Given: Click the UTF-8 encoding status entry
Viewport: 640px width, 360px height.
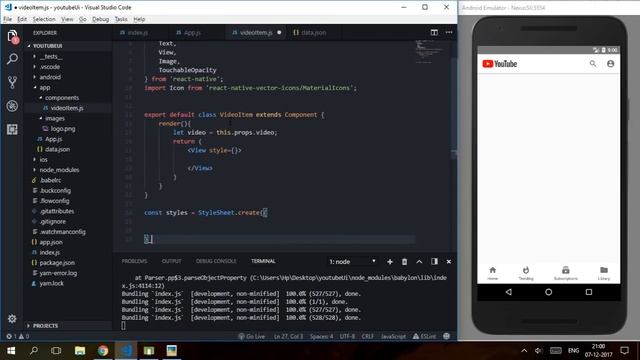Looking at the screenshot, I should (x=347, y=336).
